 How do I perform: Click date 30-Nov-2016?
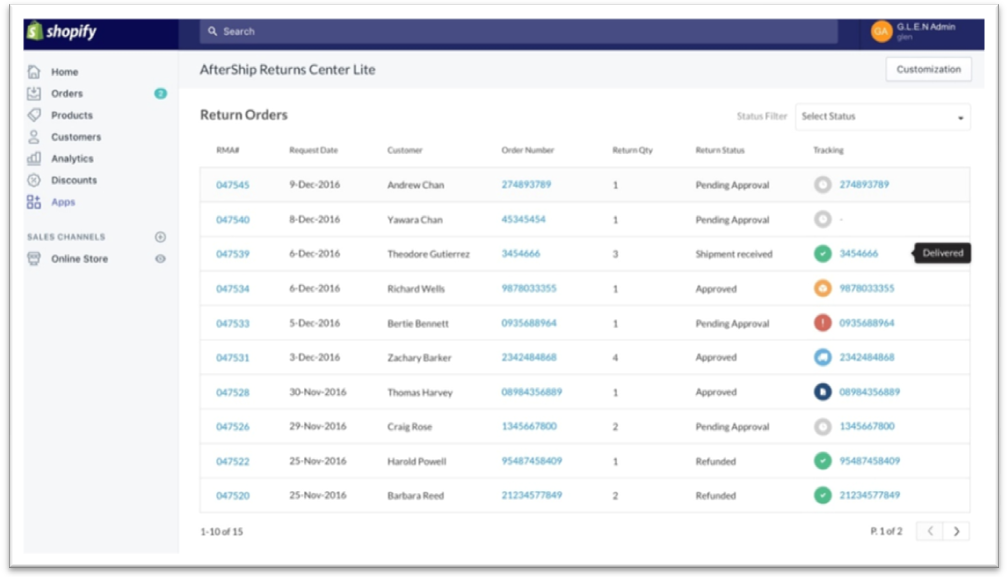318,392
